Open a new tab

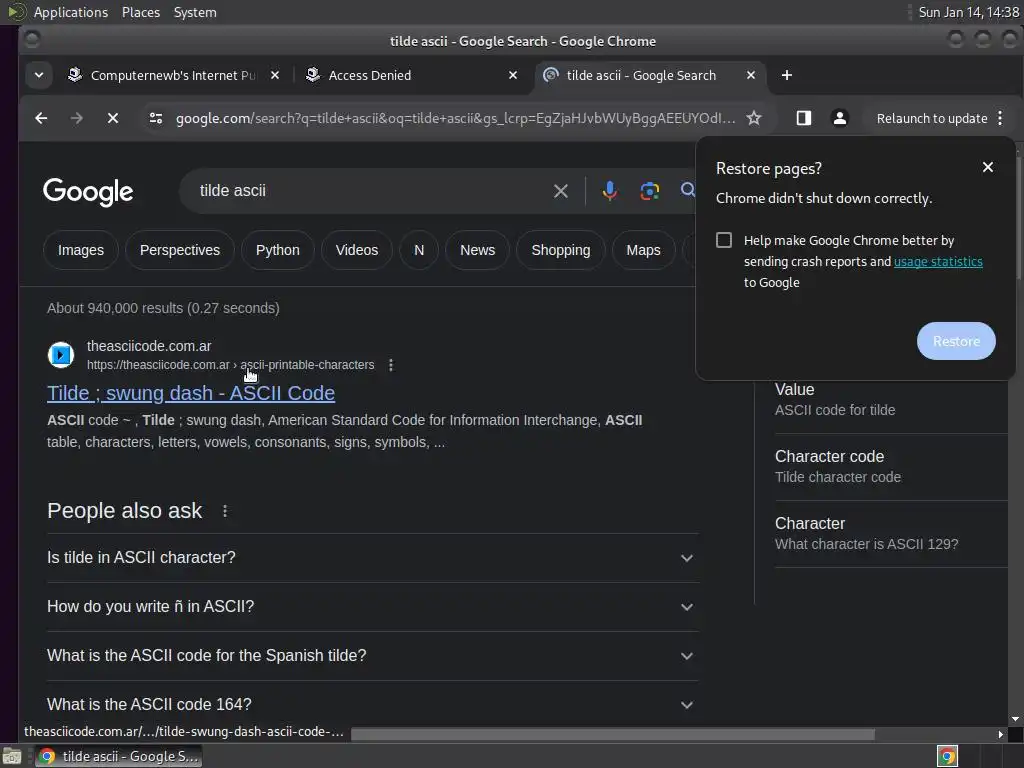(x=787, y=75)
